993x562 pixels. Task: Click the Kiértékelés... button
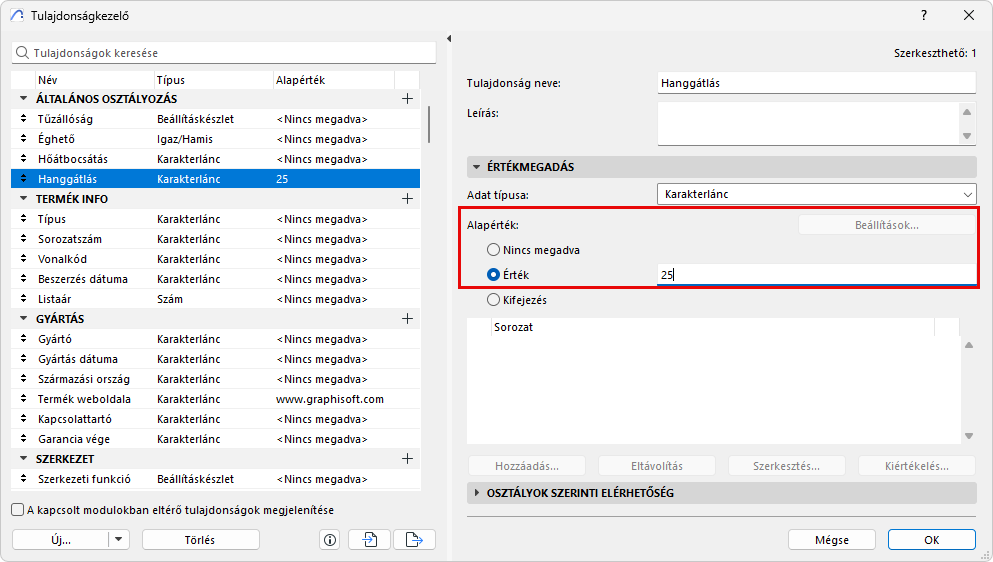point(917,466)
